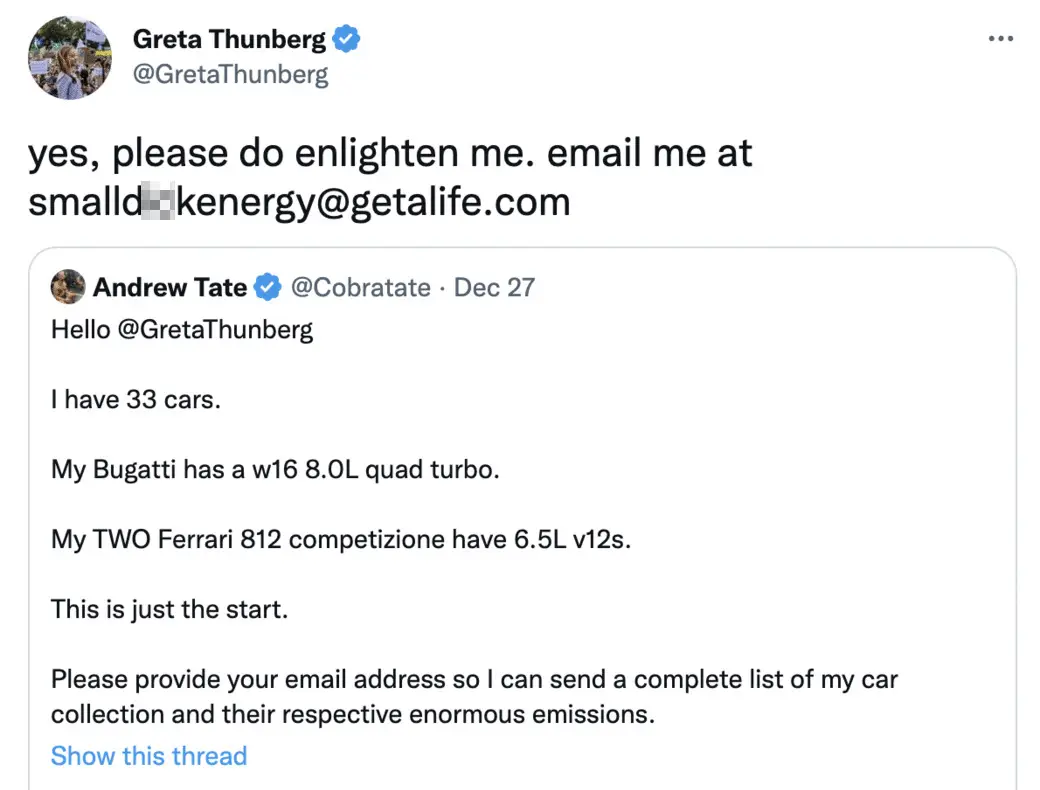
Task: Click the @GretaThunberg handle under Greta's name
Action: pos(231,72)
